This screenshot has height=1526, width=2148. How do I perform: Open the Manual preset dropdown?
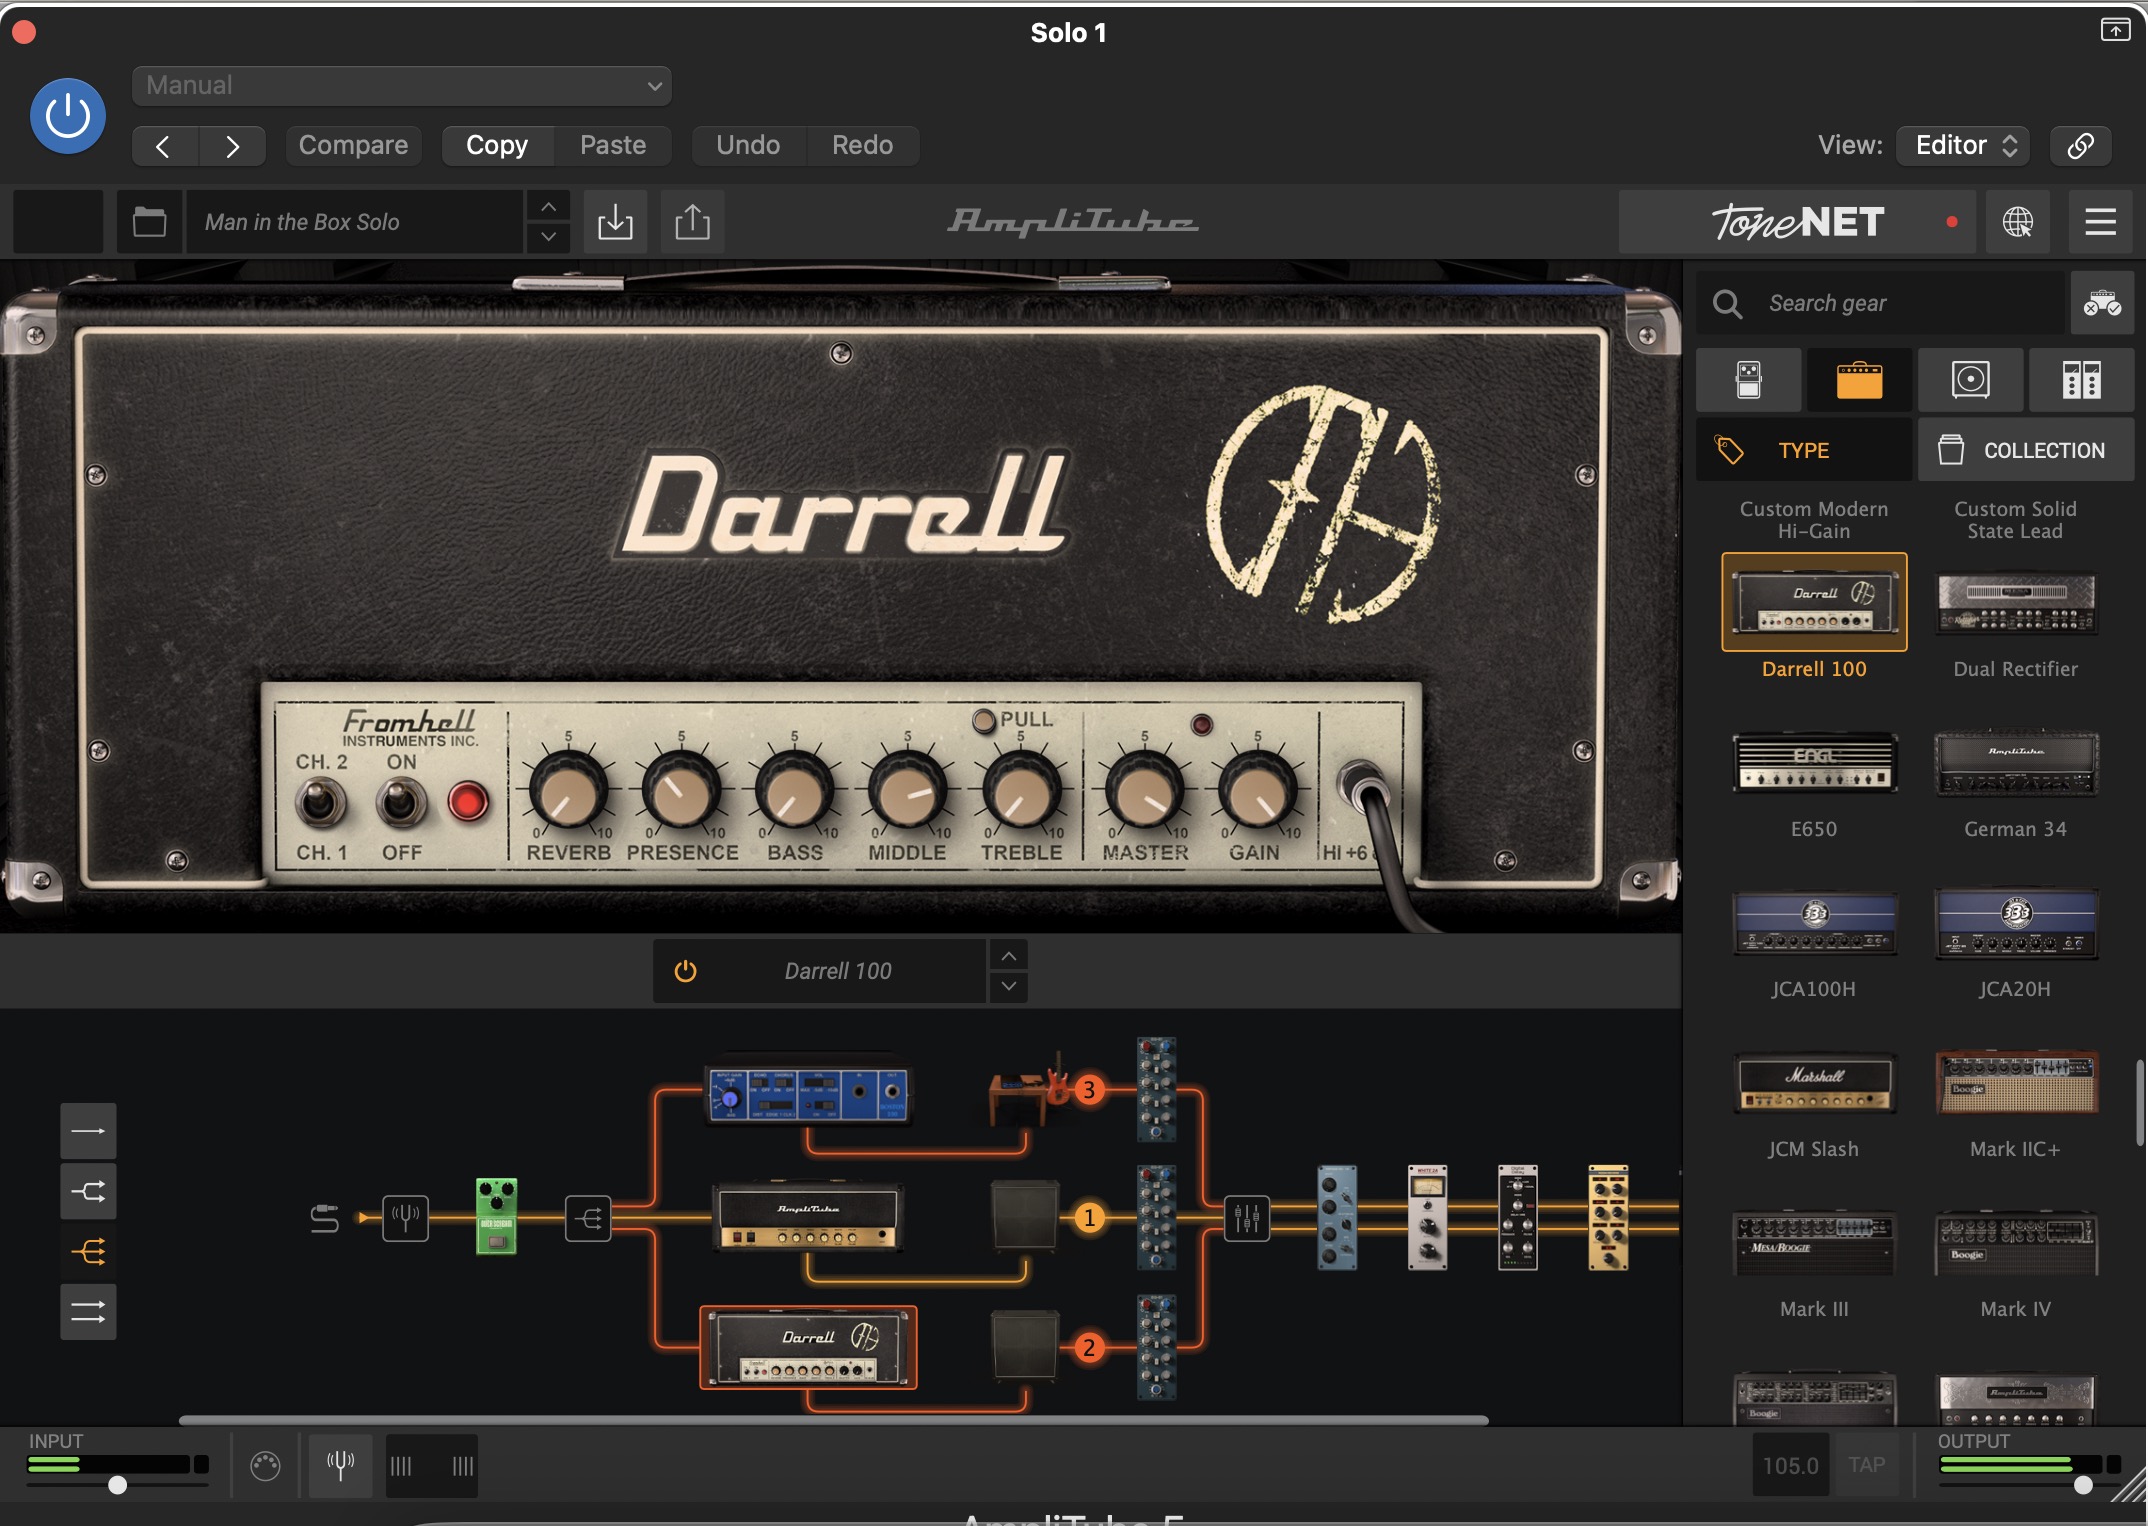tap(402, 86)
